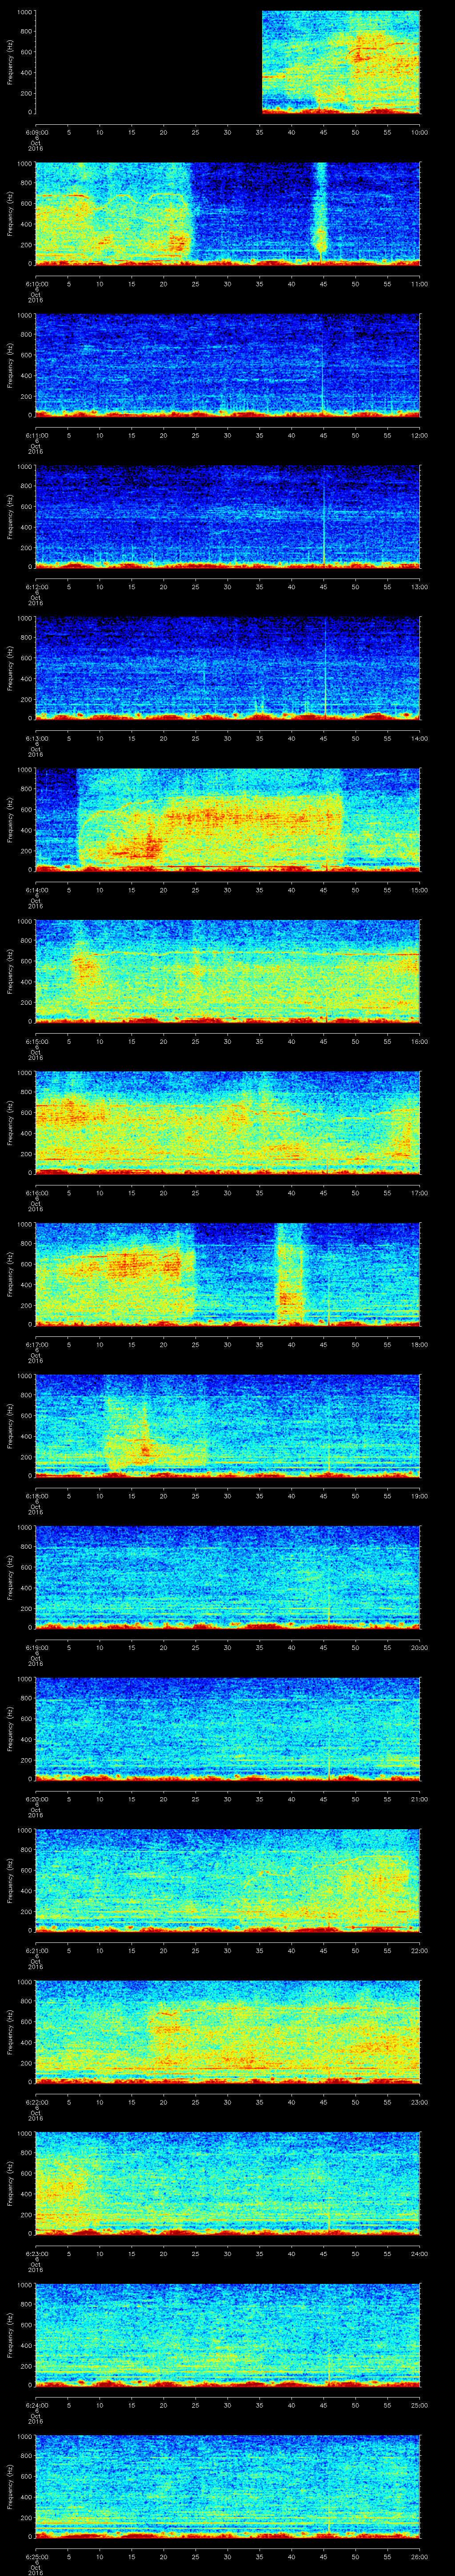Screen dimensions: 455x2576
Task: Click the 15:00 end time label
Action: click(419, 890)
